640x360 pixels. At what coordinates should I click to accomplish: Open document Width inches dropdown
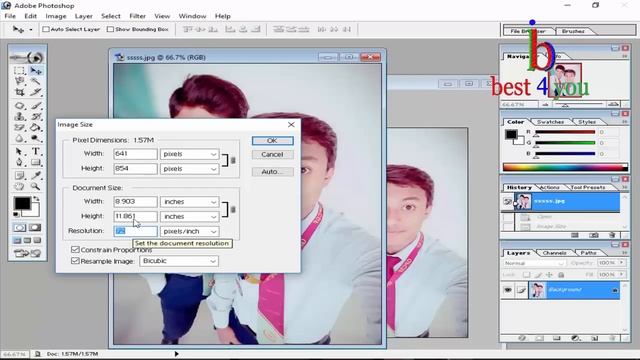[190, 202]
